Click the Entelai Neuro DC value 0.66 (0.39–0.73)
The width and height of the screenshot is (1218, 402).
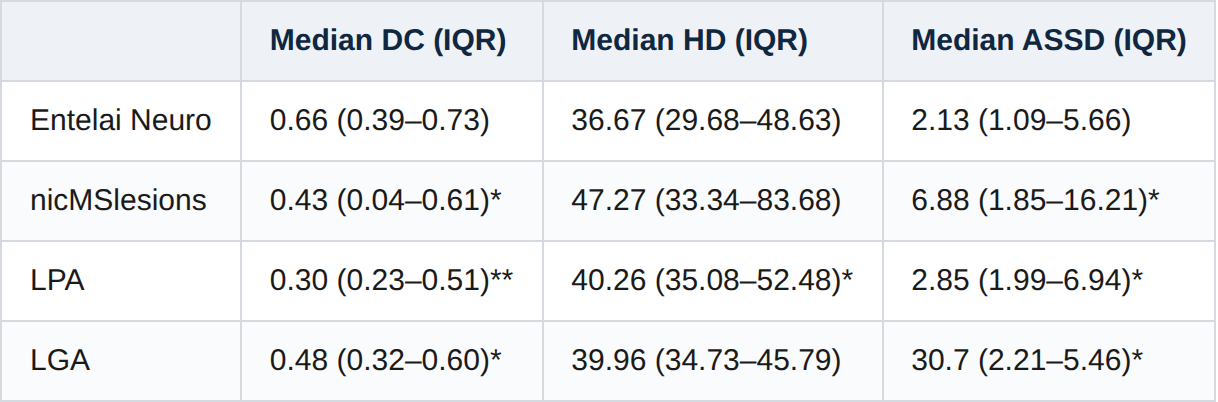click(x=379, y=121)
